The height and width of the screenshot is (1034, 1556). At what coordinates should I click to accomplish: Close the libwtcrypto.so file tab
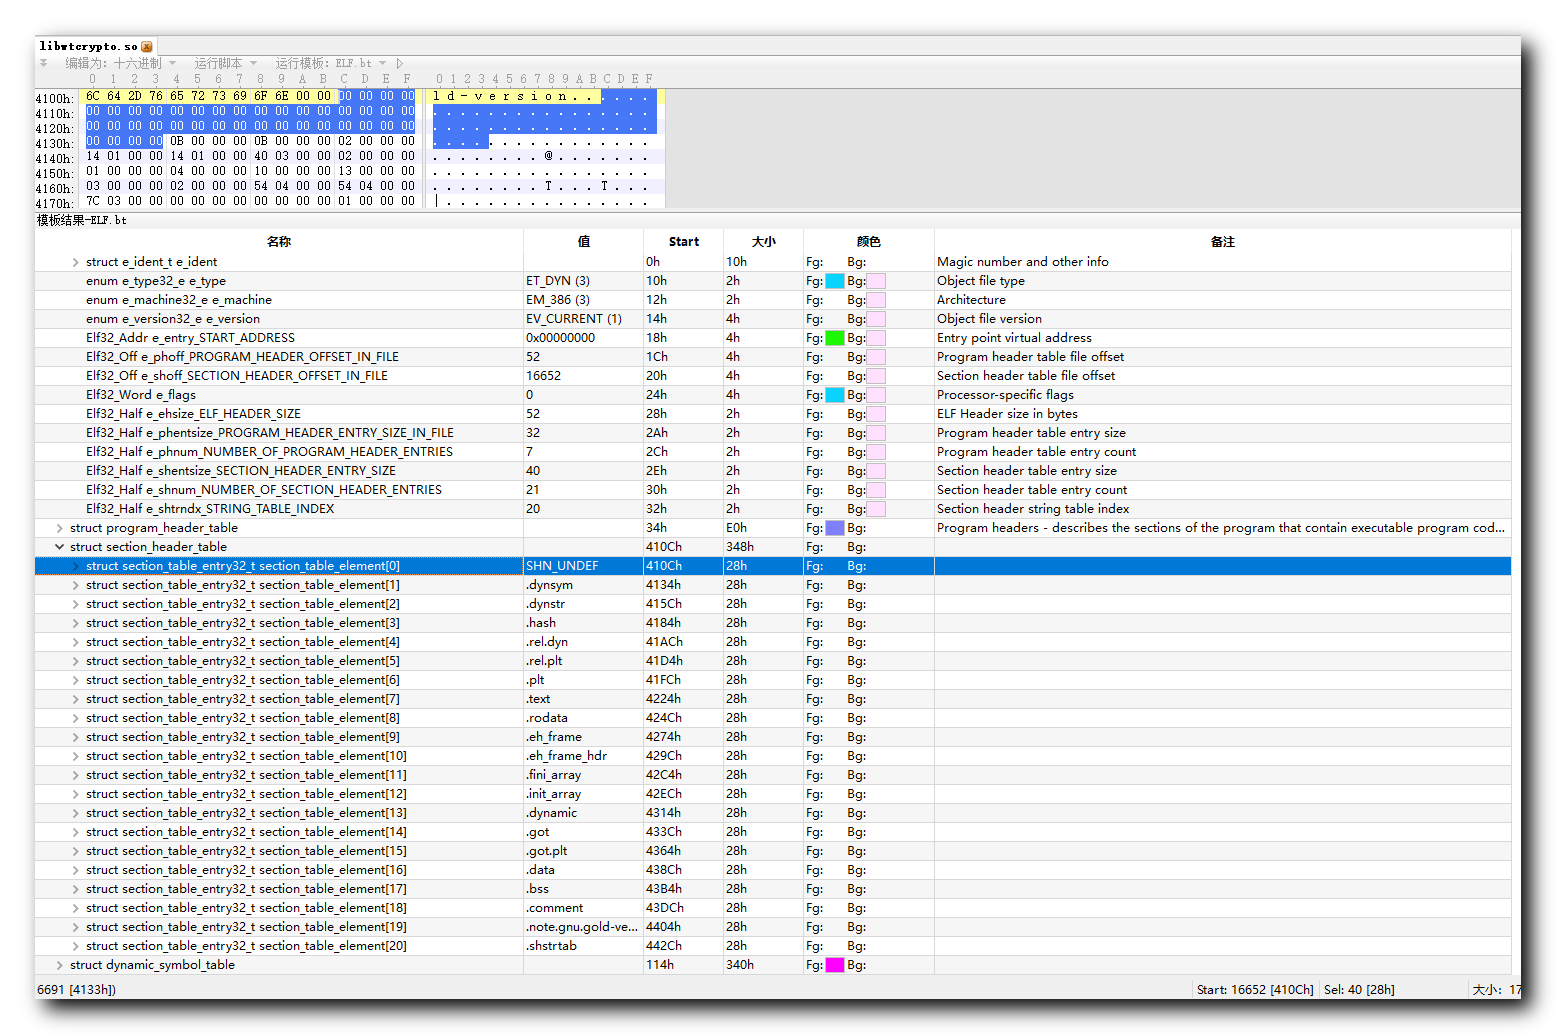point(147,46)
